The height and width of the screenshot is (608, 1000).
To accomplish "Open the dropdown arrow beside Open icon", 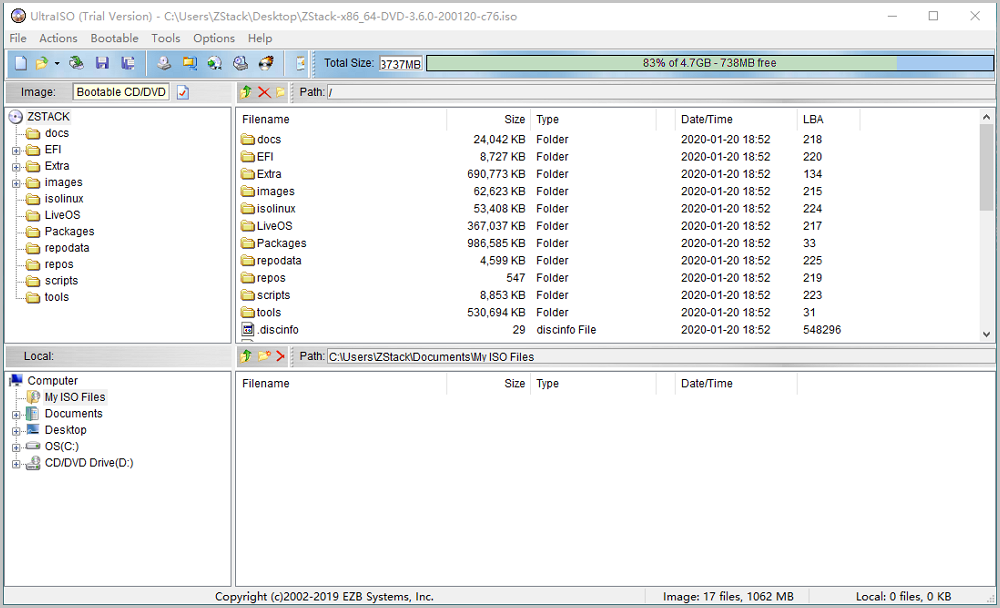I will tap(57, 63).
